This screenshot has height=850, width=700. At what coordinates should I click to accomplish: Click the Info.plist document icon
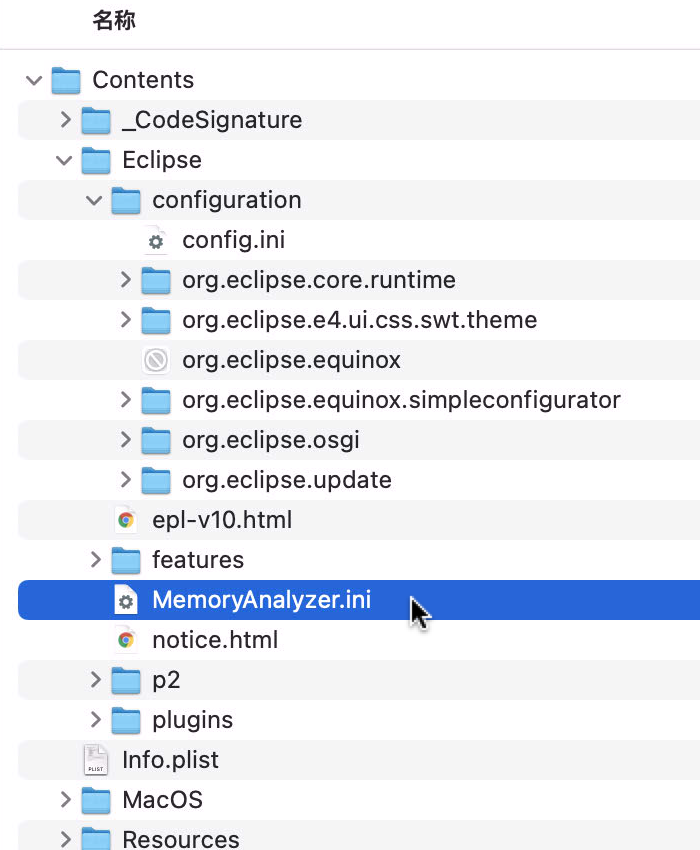pos(95,760)
